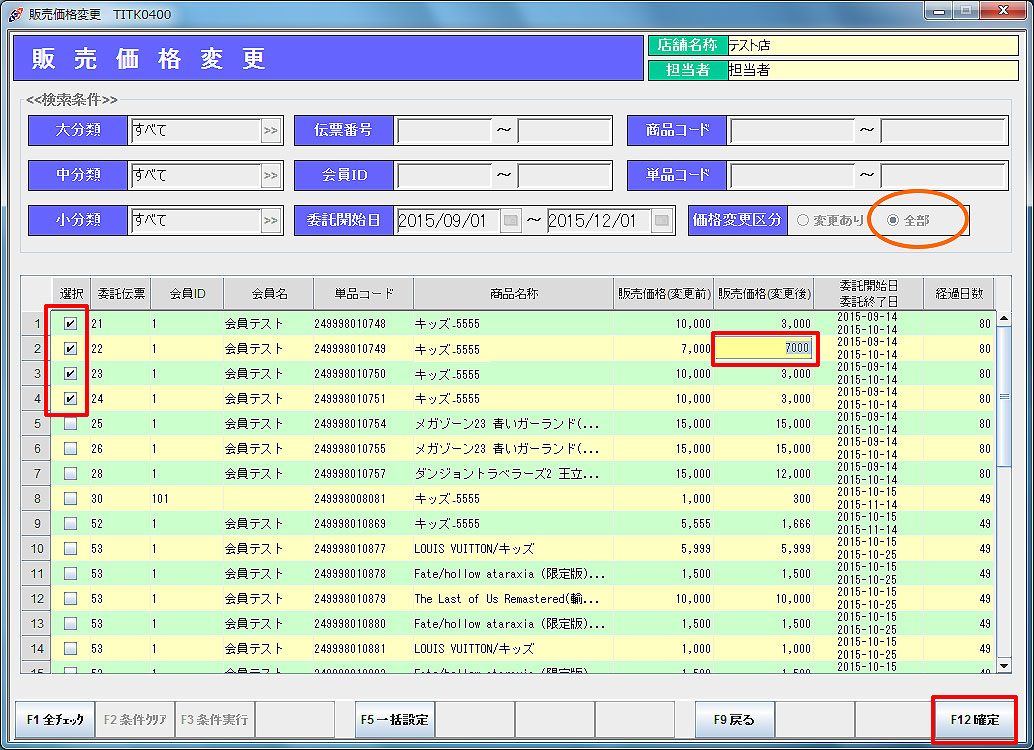Check the selection checkbox for row 8
Screen dimensions: 1034x750
pos(70,499)
